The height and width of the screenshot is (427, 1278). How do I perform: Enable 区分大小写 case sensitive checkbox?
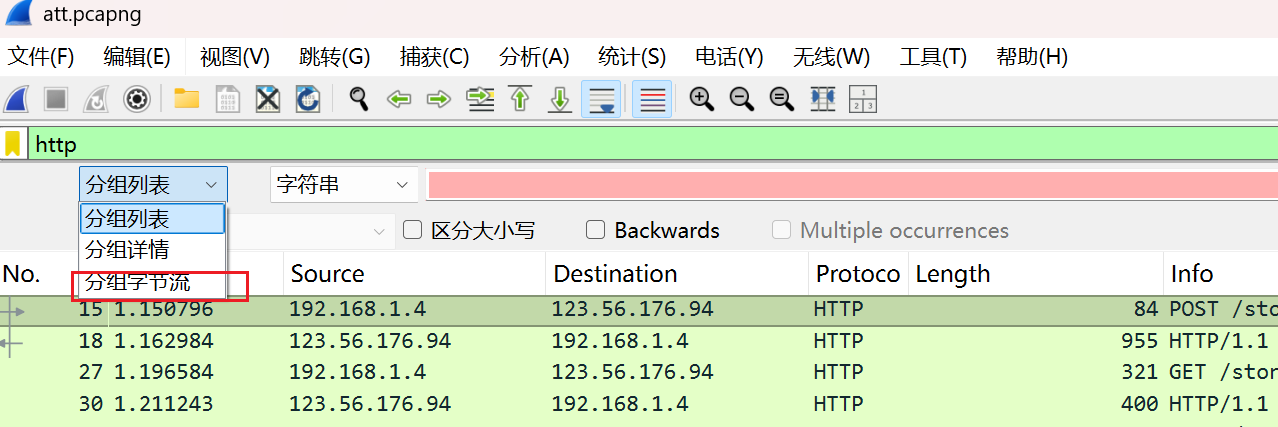(x=412, y=230)
